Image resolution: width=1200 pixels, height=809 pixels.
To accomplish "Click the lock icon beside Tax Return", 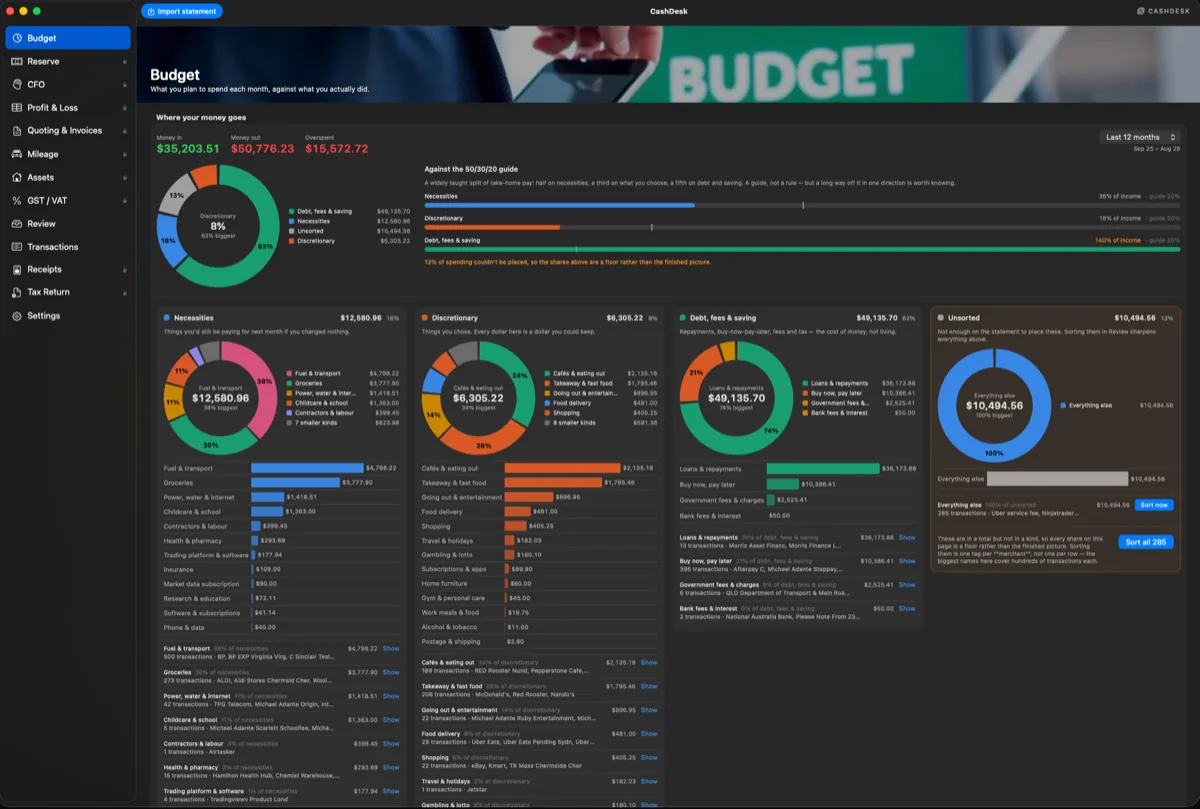I will coord(124,293).
